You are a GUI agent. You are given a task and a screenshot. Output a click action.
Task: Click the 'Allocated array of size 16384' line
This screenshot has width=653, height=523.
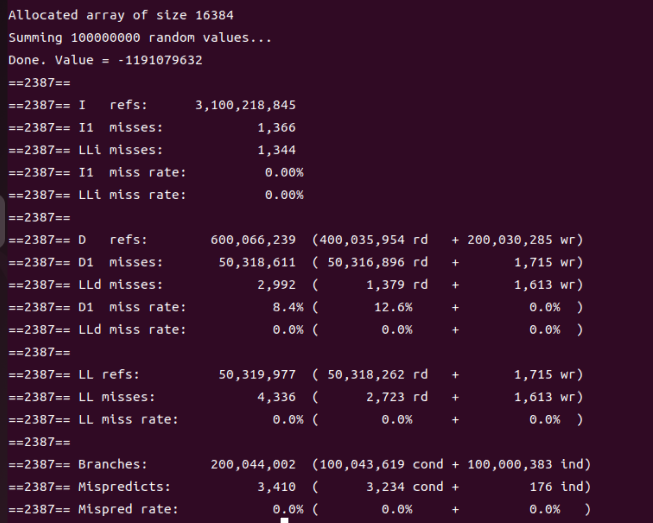click(x=121, y=15)
